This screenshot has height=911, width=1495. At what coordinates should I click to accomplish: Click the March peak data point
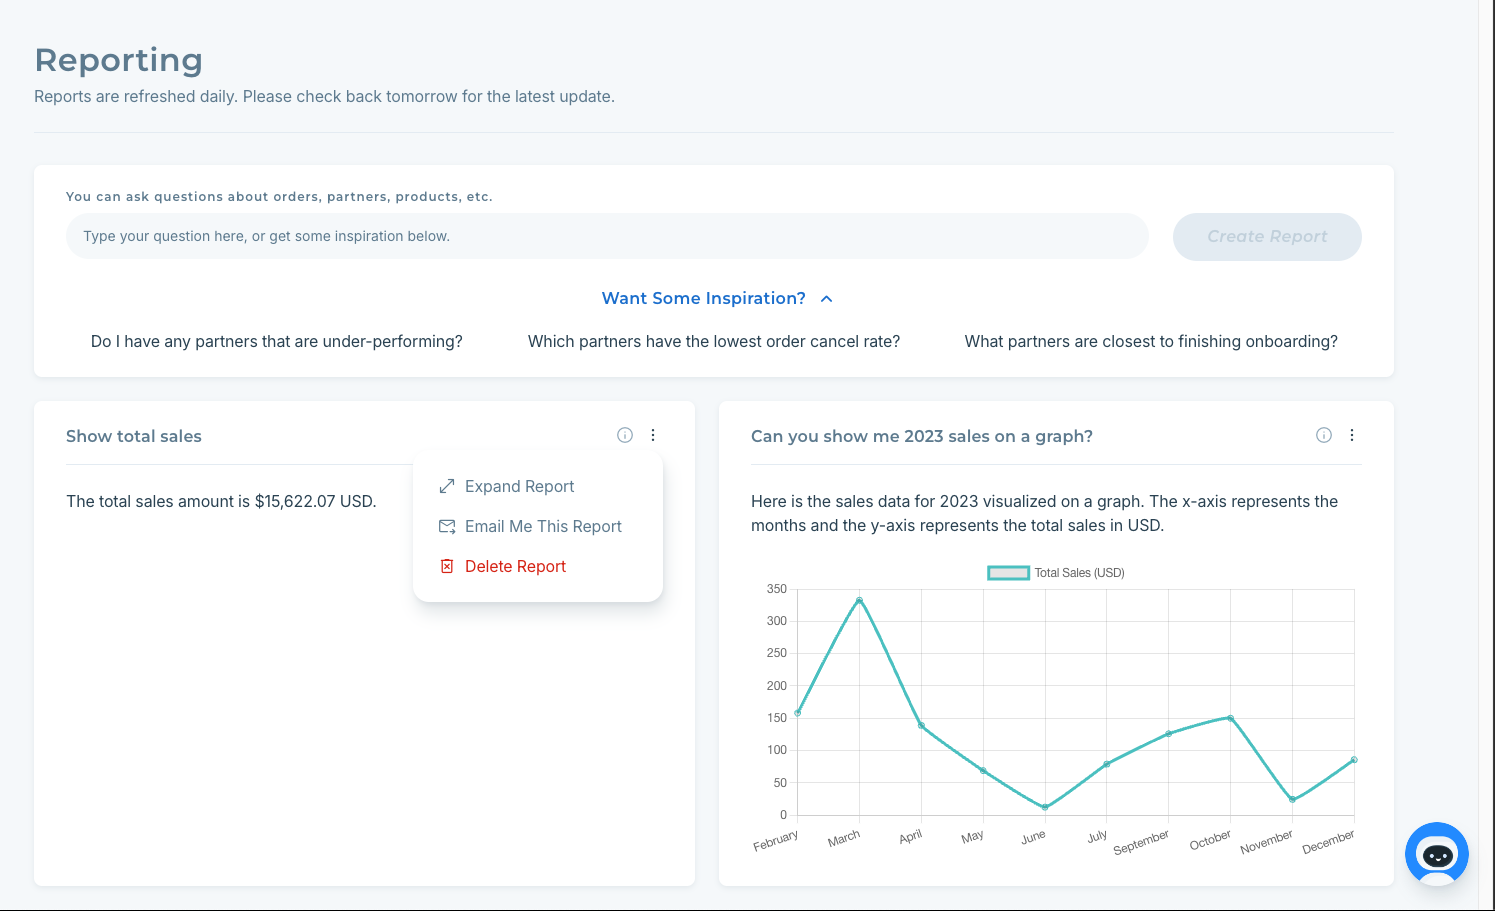point(859,600)
